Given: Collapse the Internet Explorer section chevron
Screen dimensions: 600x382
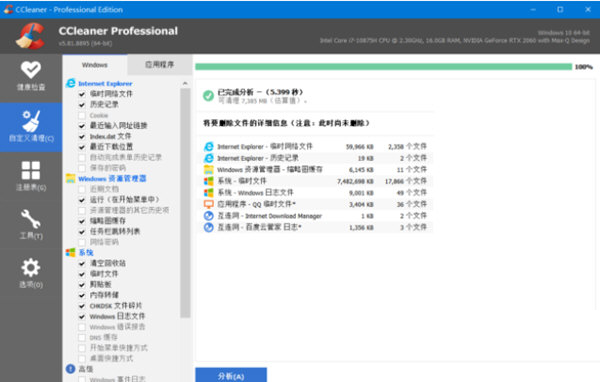Looking at the screenshot, I should coord(185,83).
